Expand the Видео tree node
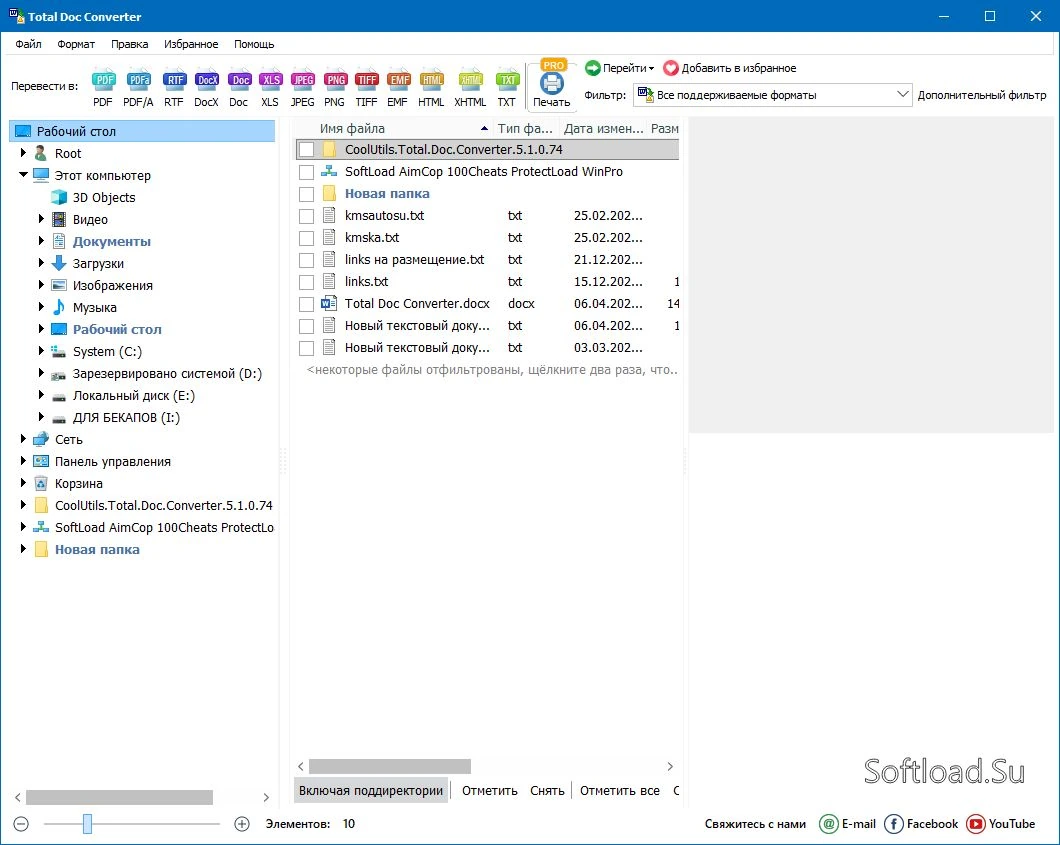Viewport: 1060px width, 845px height. [41, 219]
